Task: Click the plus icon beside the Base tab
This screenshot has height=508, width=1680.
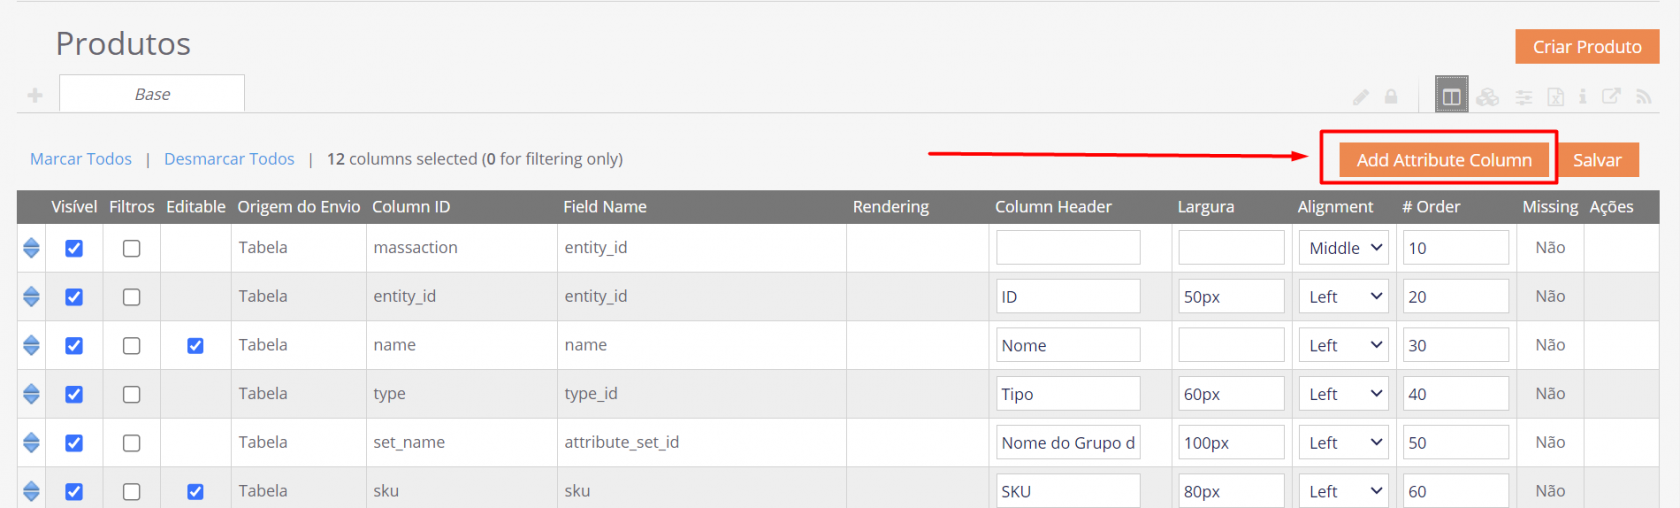Action: click(x=35, y=95)
